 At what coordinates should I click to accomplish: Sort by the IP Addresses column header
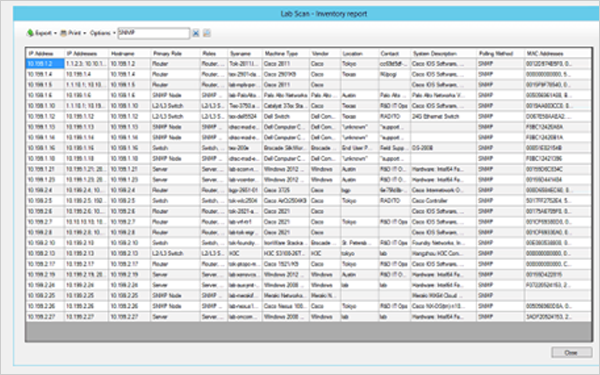click(86, 54)
